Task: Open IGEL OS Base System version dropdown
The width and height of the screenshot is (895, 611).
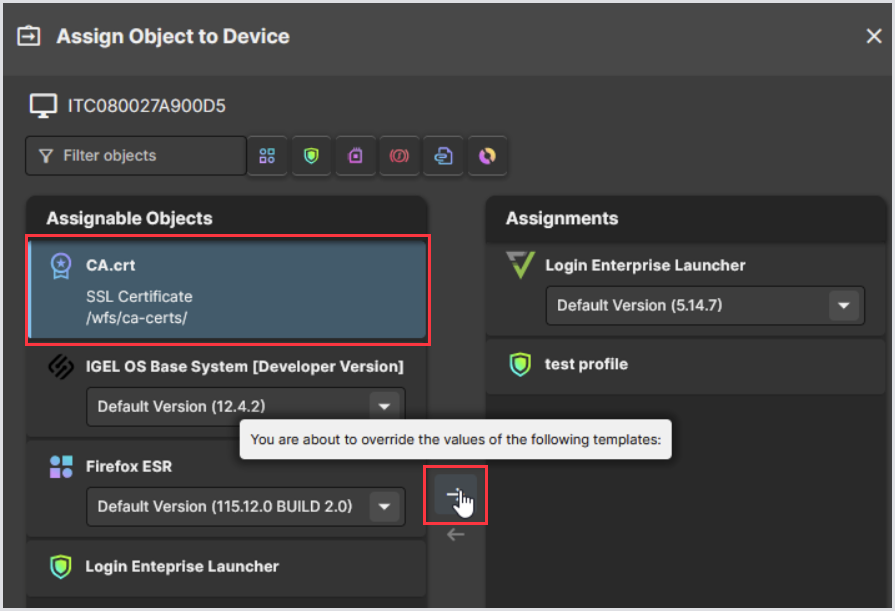Action: (x=383, y=407)
